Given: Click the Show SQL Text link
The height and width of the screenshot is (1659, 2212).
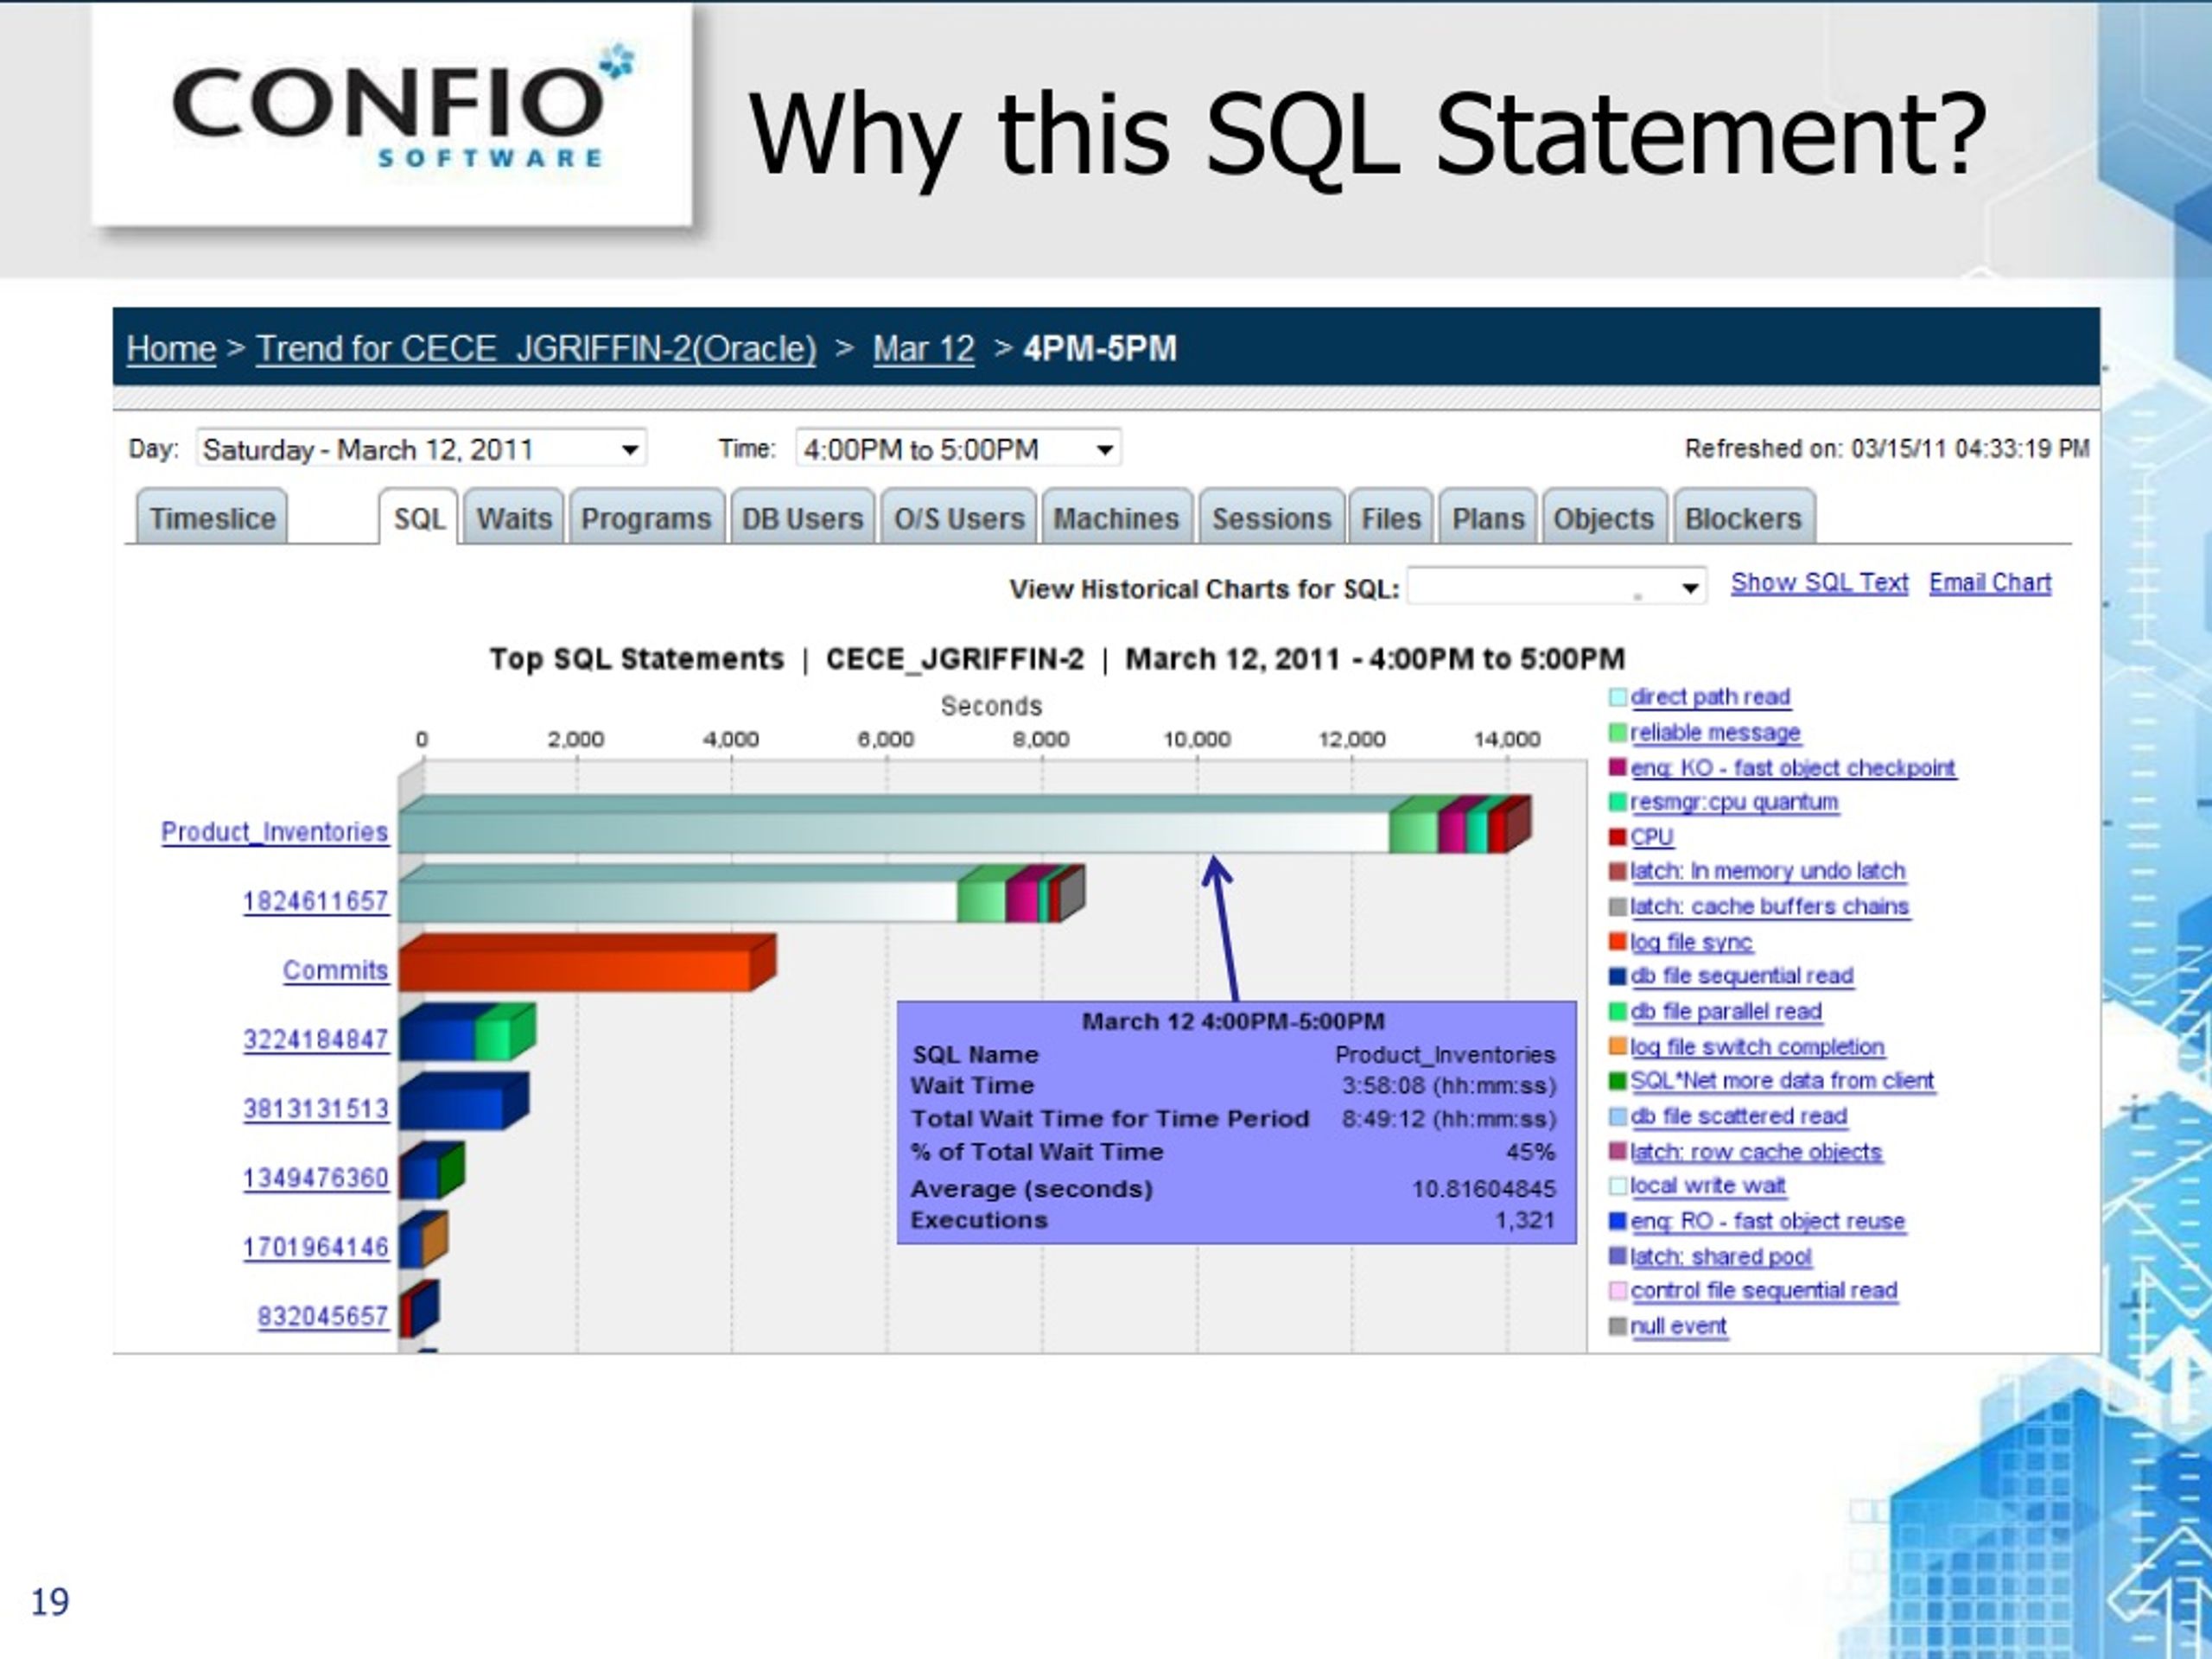Looking at the screenshot, I should point(1819,583).
